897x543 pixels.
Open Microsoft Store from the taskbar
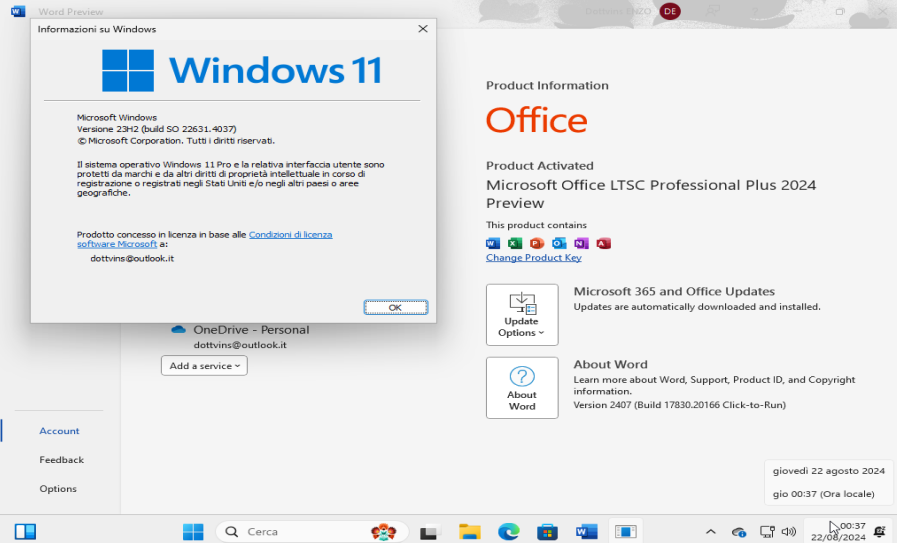click(547, 532)
